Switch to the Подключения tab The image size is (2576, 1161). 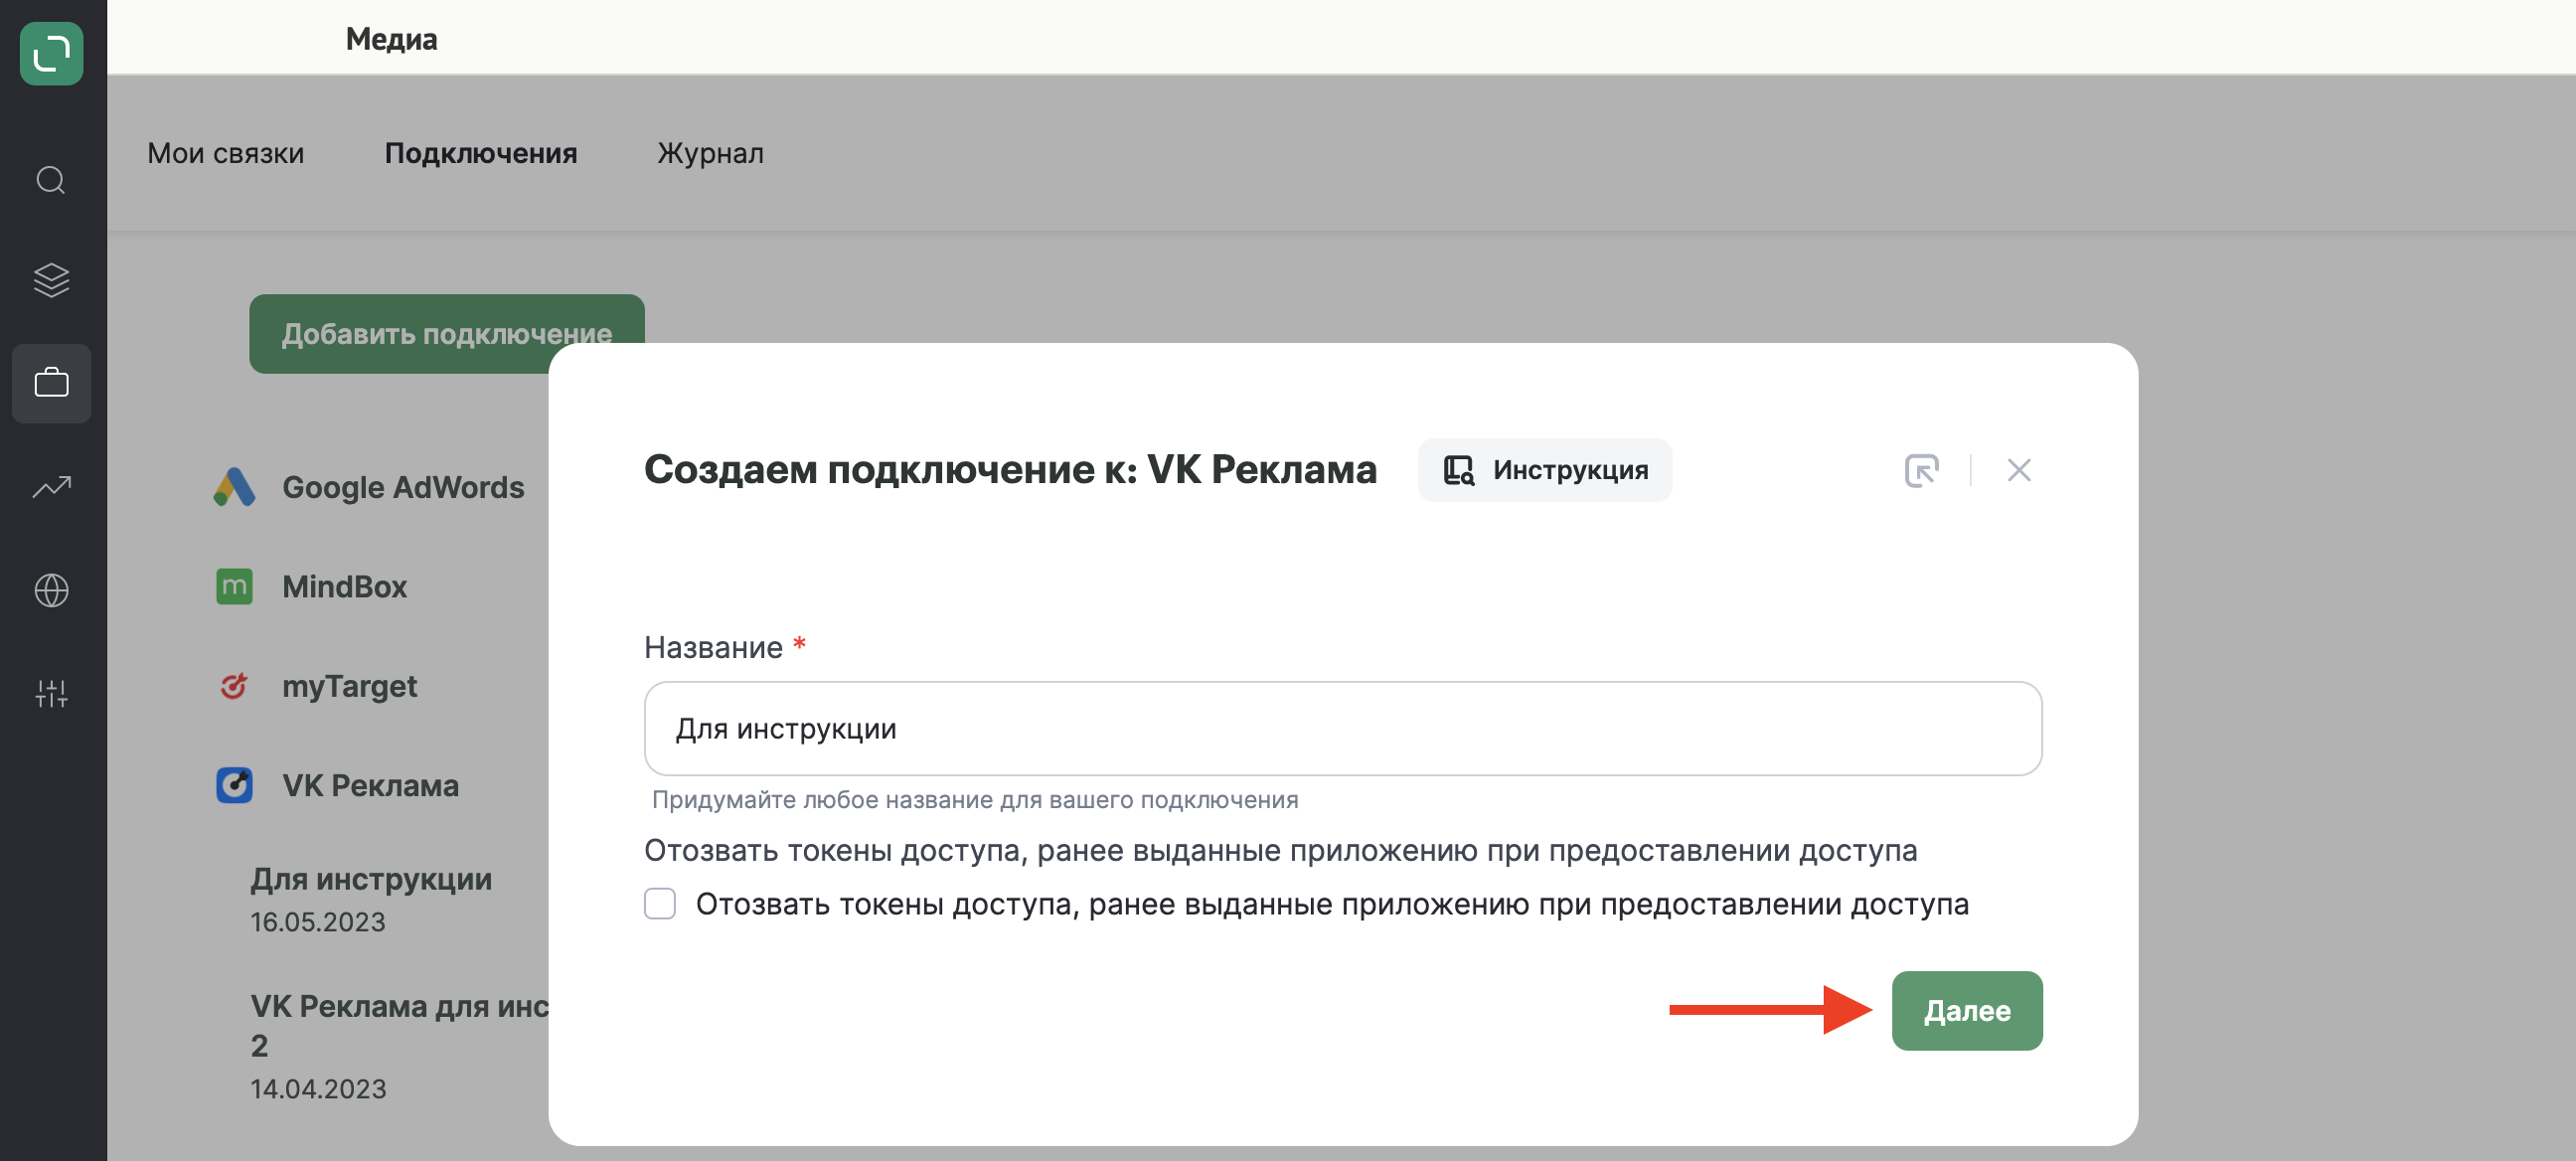pyautogui.click(x=481, y=153)
